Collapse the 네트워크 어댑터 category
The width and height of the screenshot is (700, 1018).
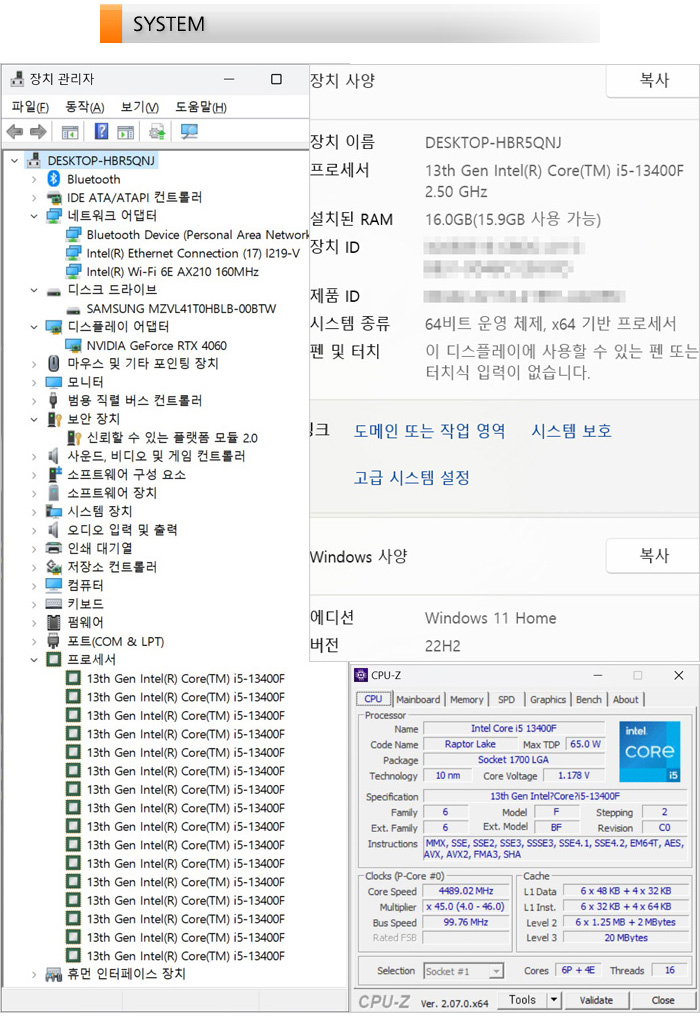pyautogui.click(x=34, y=216)
